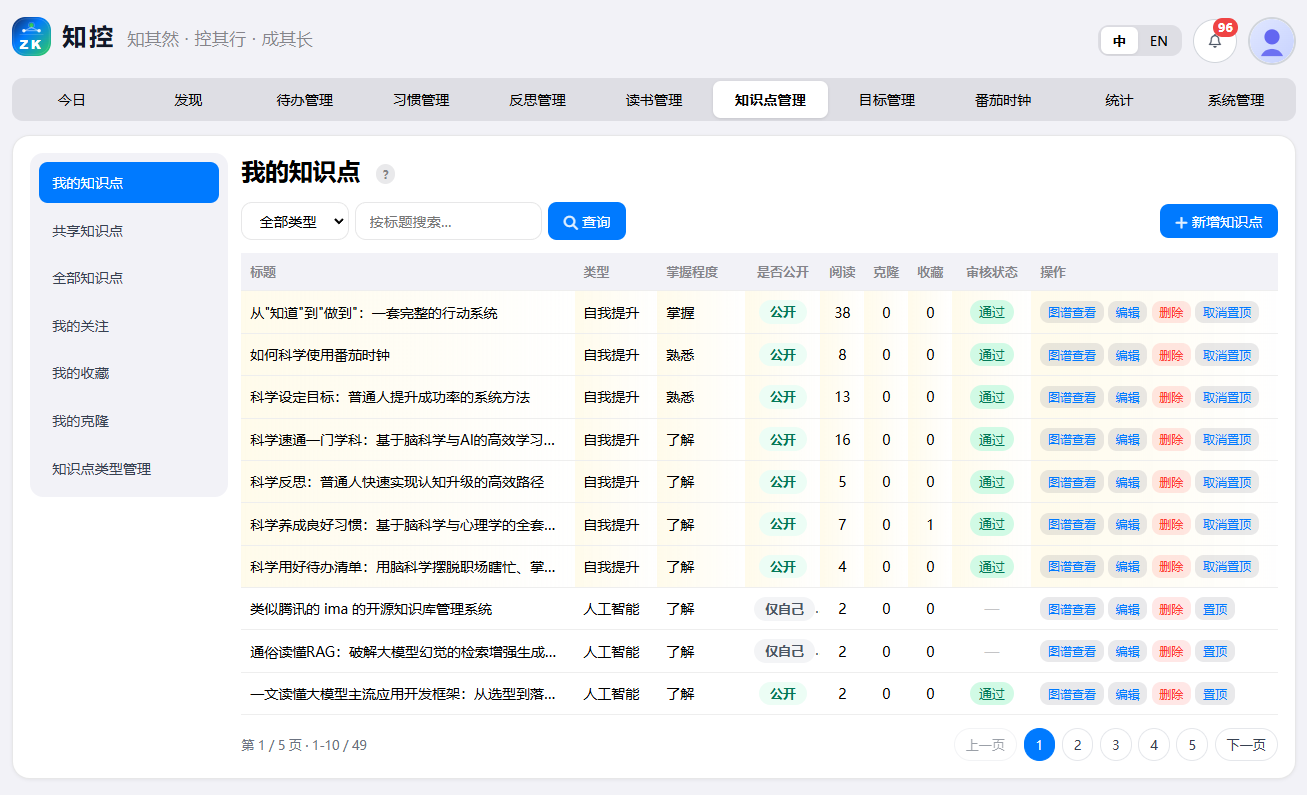The image size is (1307, 795).
Task: Click the ZK app logo icon
Action: pyautogui.click(x=31, y=37)
